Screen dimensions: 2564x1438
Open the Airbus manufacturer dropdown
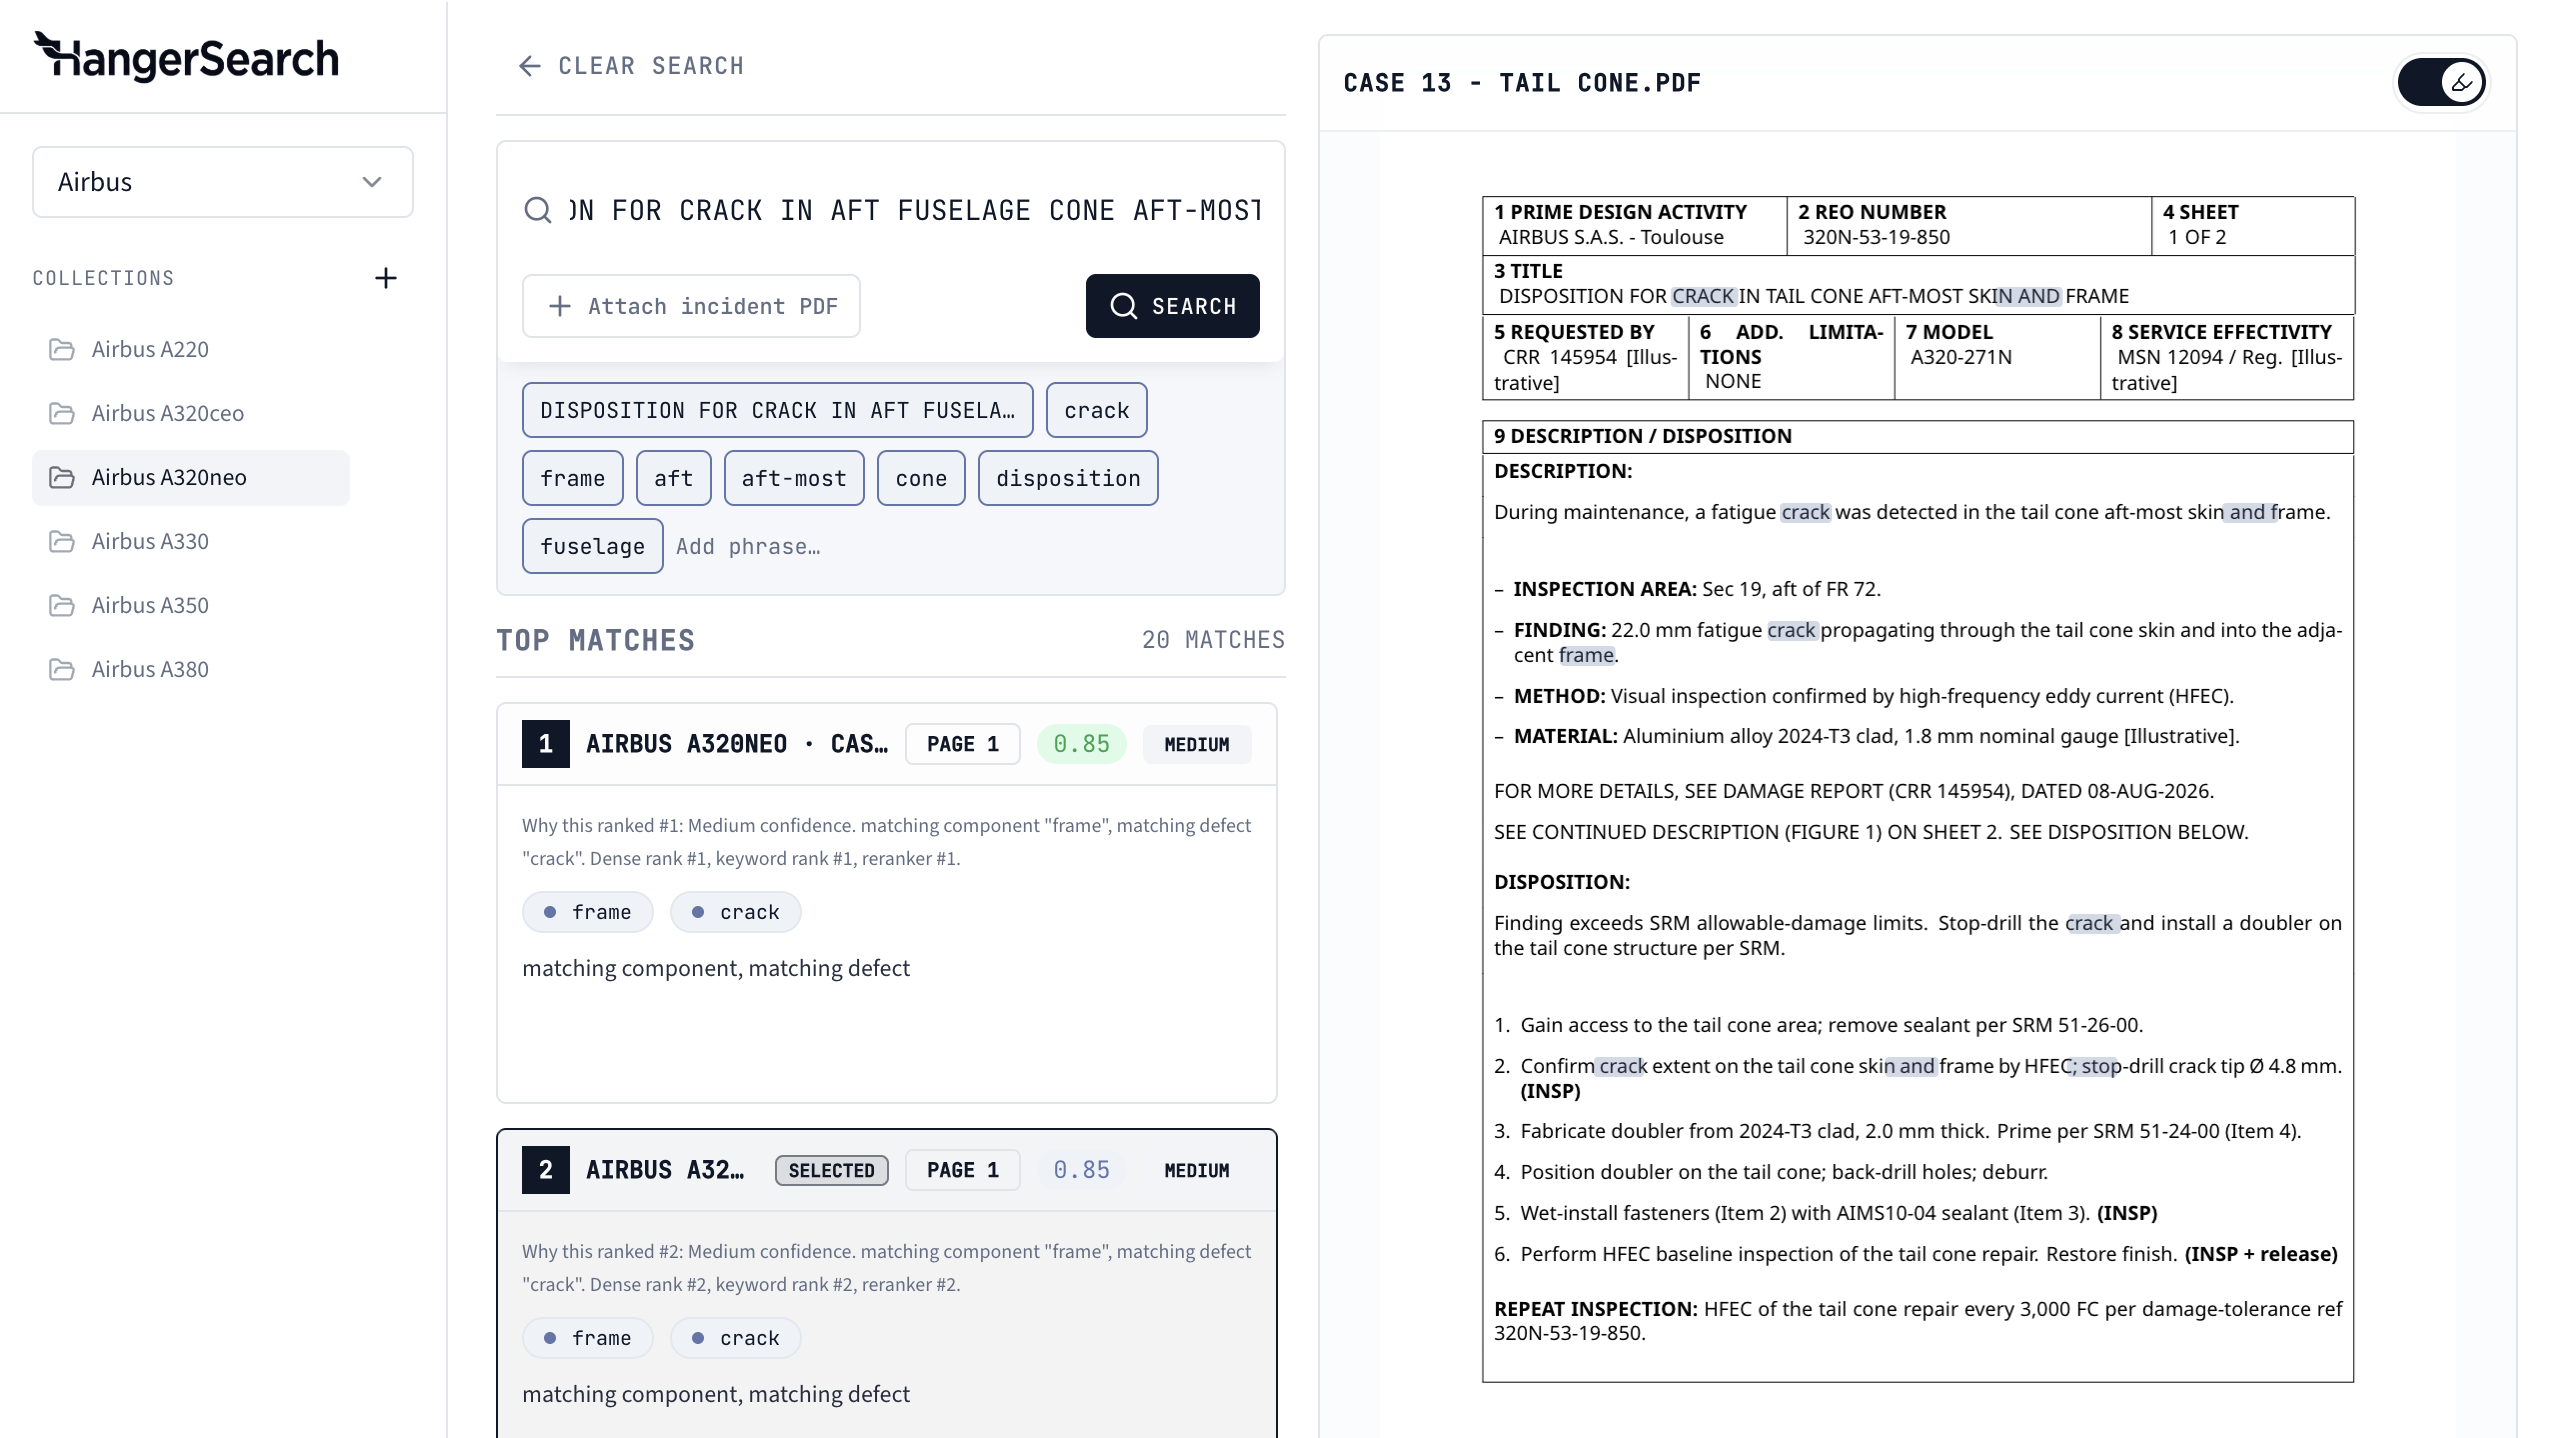pos(223,182)
